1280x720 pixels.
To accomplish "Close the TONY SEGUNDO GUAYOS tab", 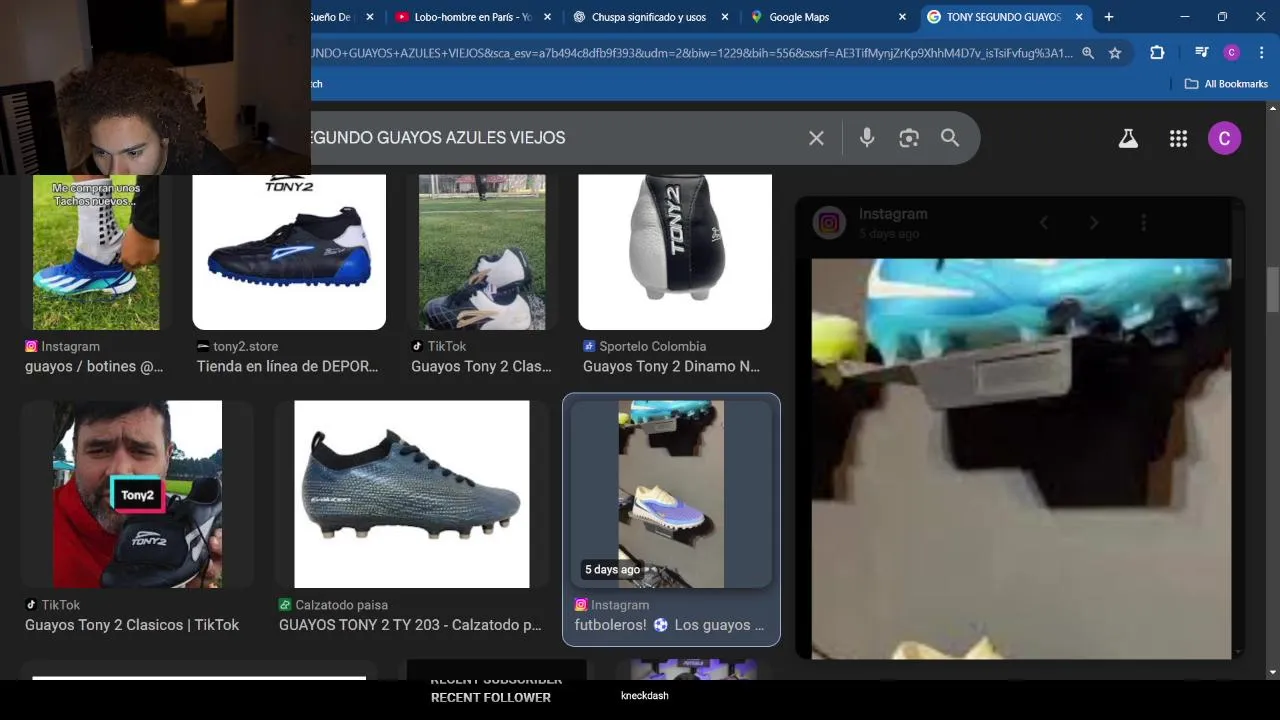I will [x=1079, y=17].
